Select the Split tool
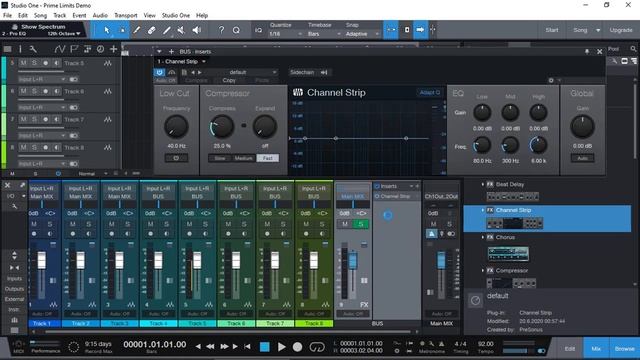The height and width of the screenshot is (360, 640). pyautogui.click(x=136, y=30)
